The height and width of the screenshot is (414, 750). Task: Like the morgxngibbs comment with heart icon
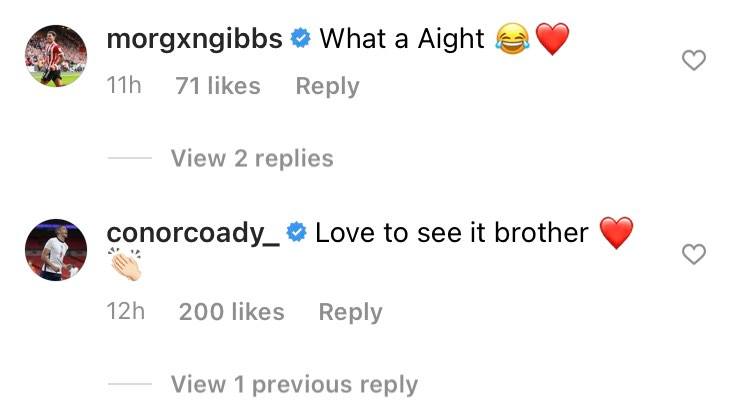tap(694, 60)
